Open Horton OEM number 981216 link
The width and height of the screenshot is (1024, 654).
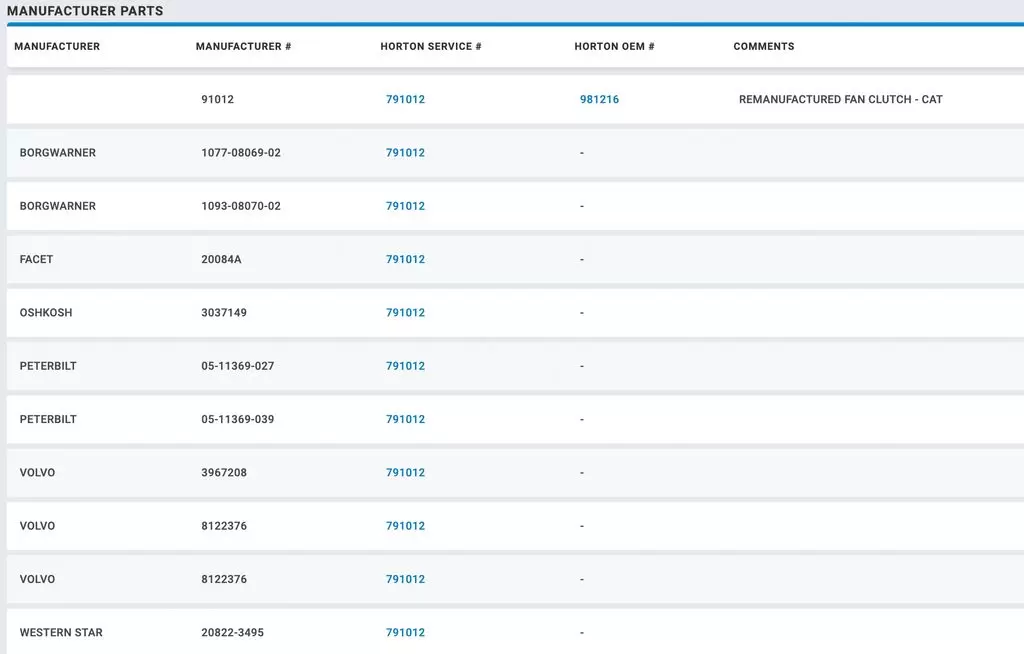[599, 99]
